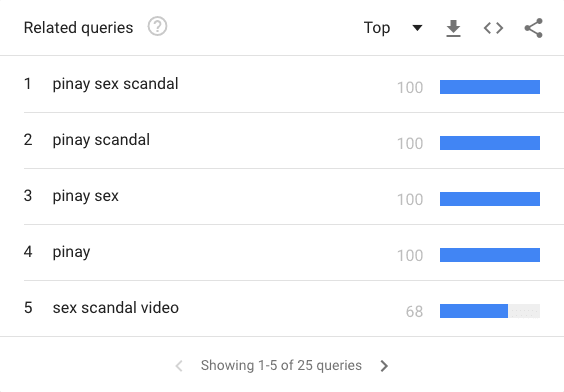The image size is (564, 392).
Task: Click the 100 score in row 2
Action: (410, 143)
